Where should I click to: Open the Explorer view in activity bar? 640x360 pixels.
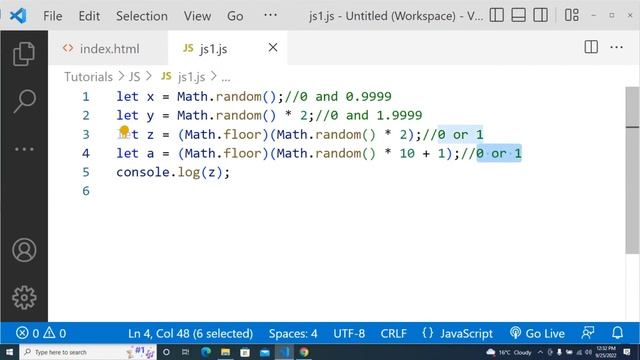click(x=24, y=54)
